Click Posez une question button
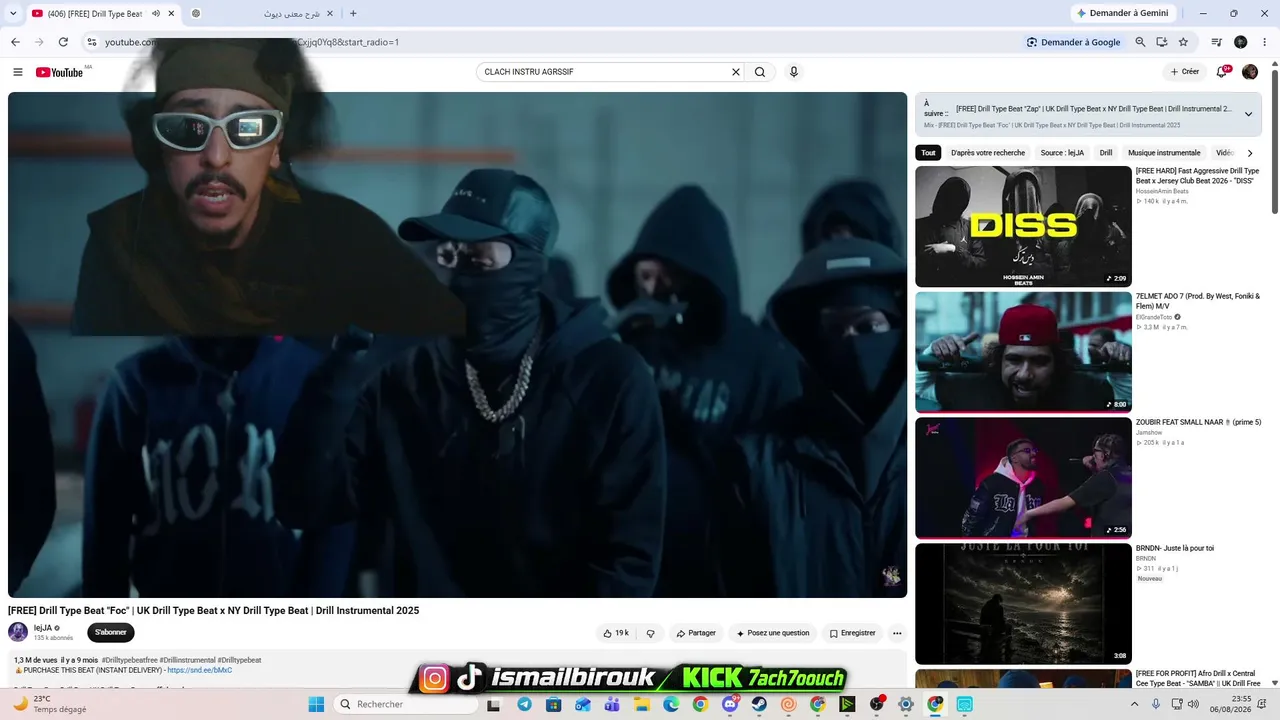Screen dimensions: 1280x720 pos(772,633)
